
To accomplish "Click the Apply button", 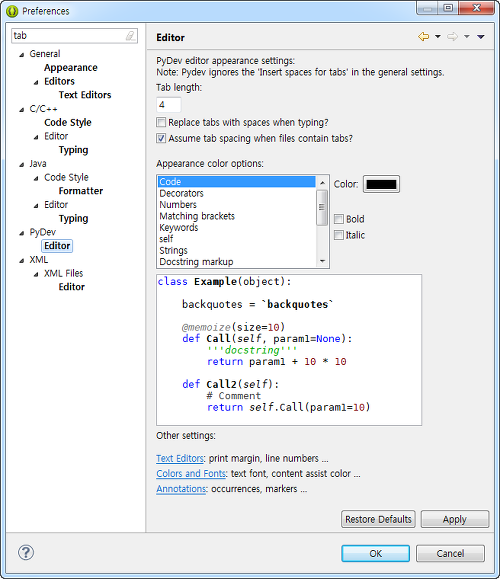I will point(455,519).
